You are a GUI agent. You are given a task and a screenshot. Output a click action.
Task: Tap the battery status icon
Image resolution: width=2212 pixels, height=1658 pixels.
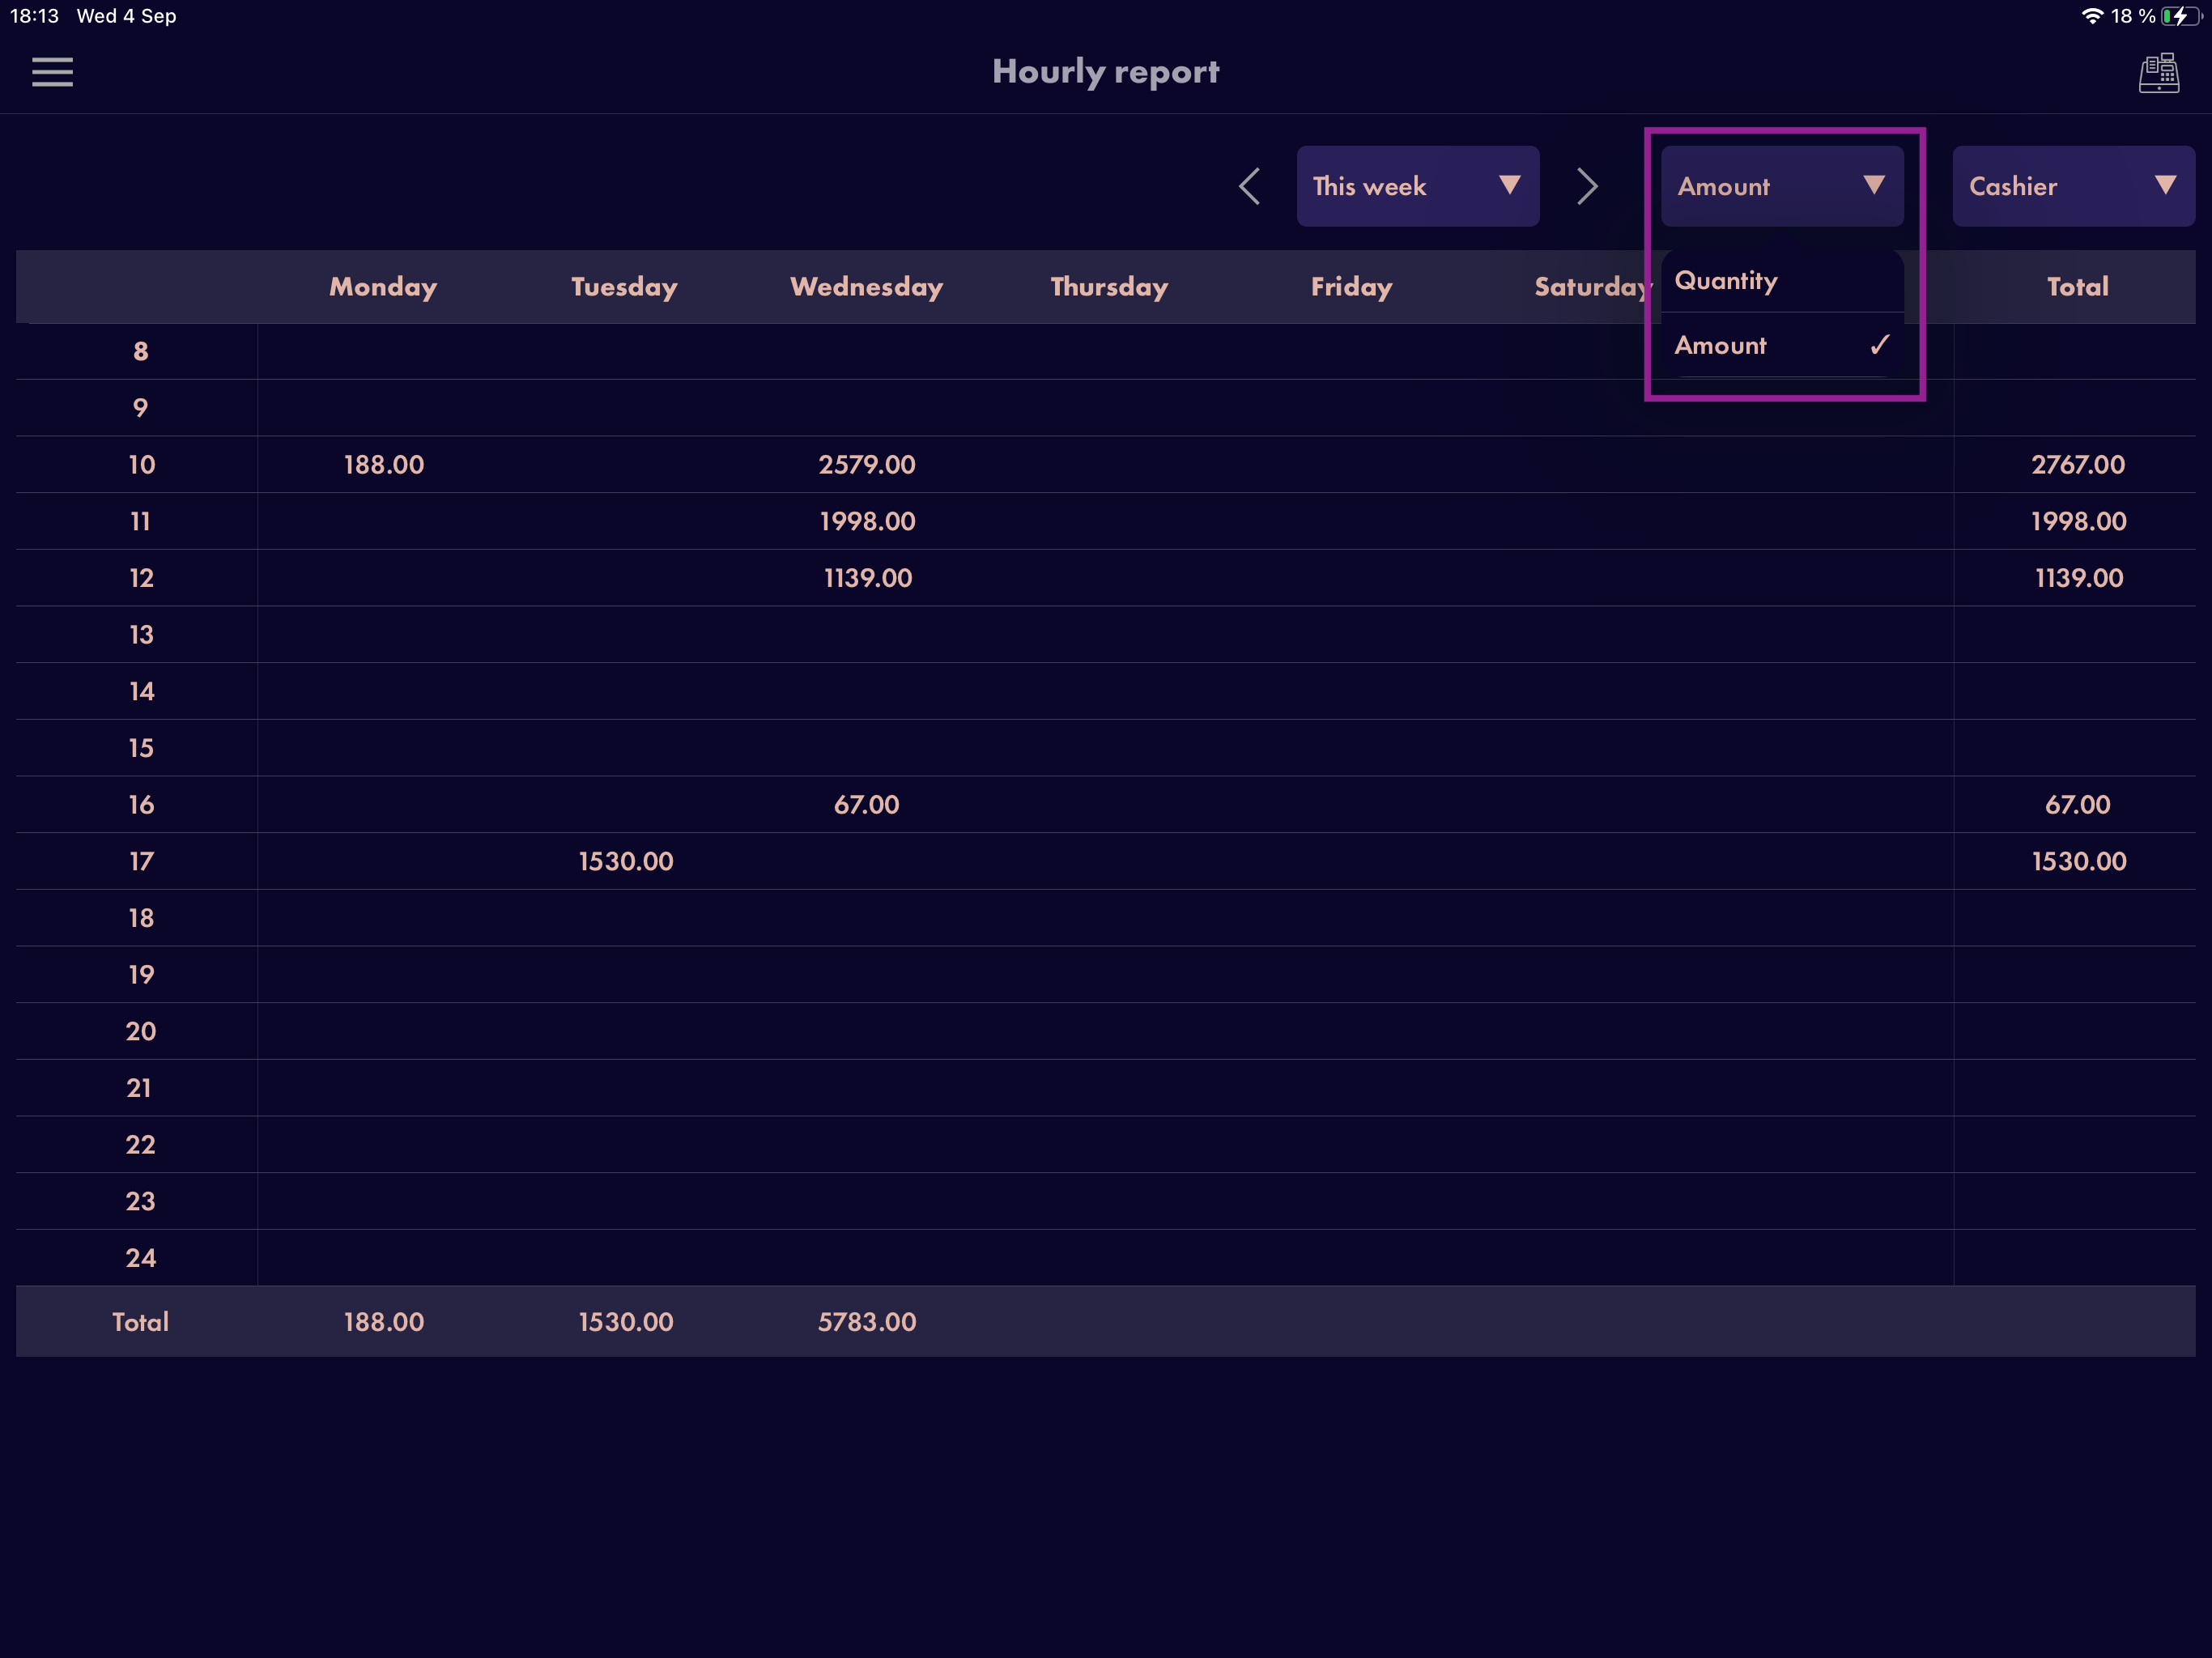point(2181,16)
